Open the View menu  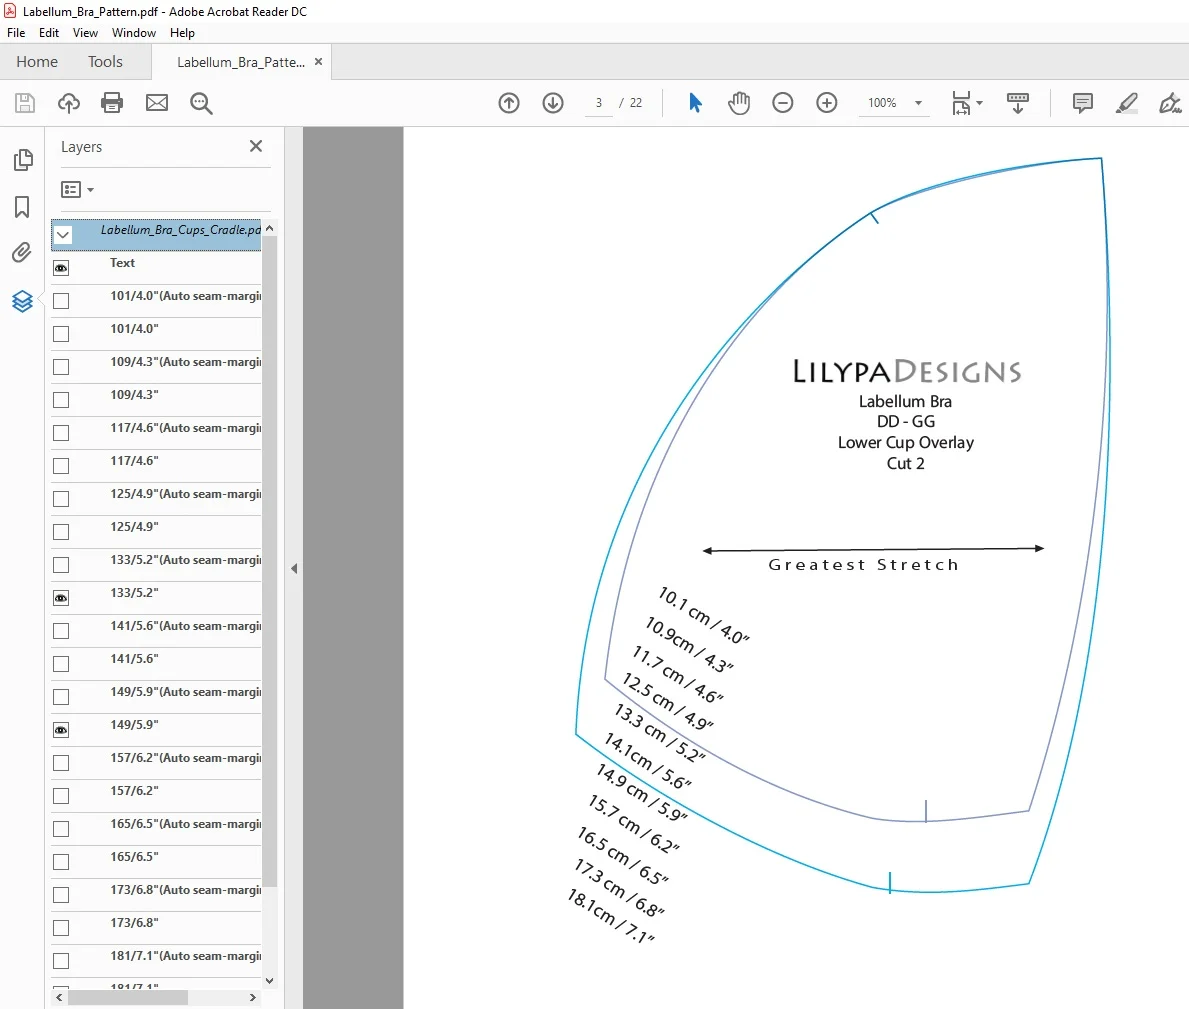tap(85, 33)
